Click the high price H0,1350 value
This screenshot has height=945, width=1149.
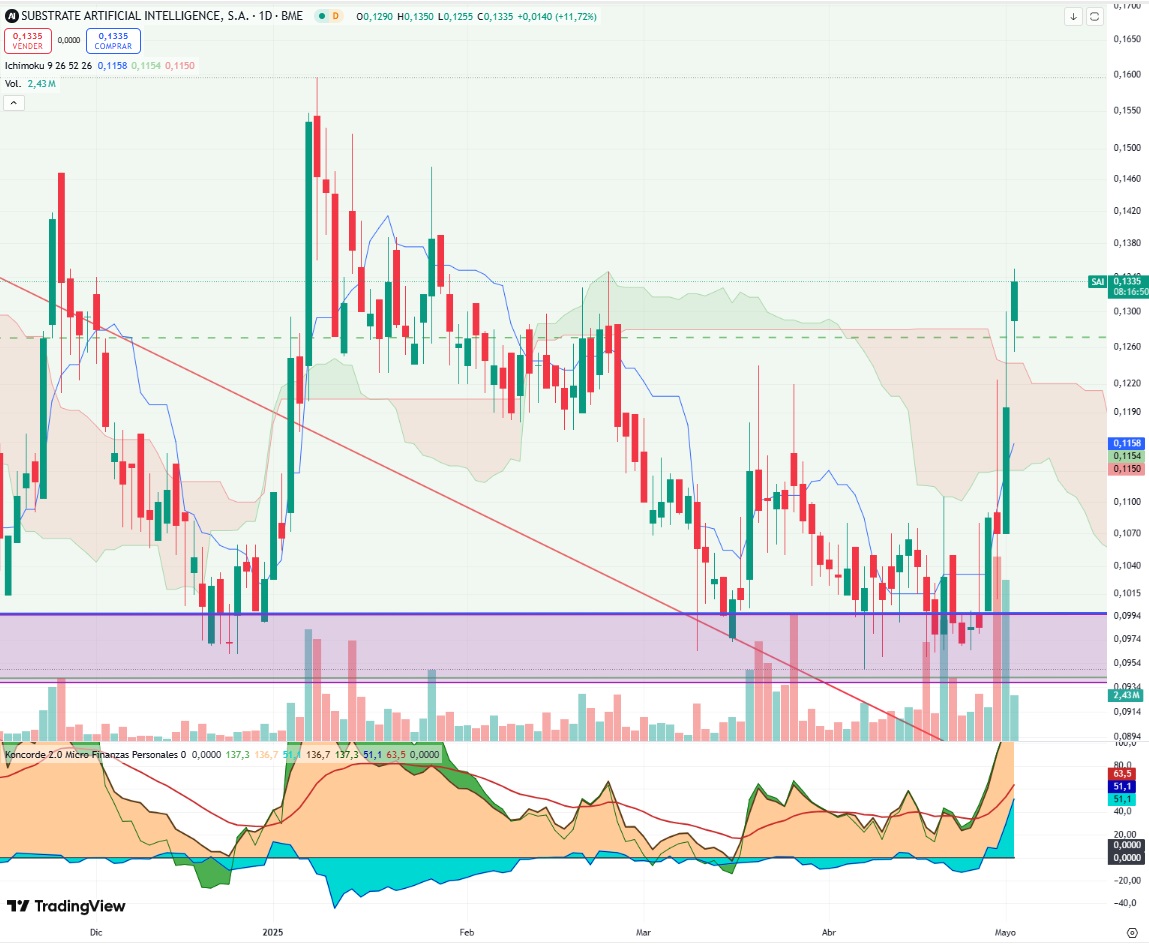pyautogui.click(x=415, y=16)
